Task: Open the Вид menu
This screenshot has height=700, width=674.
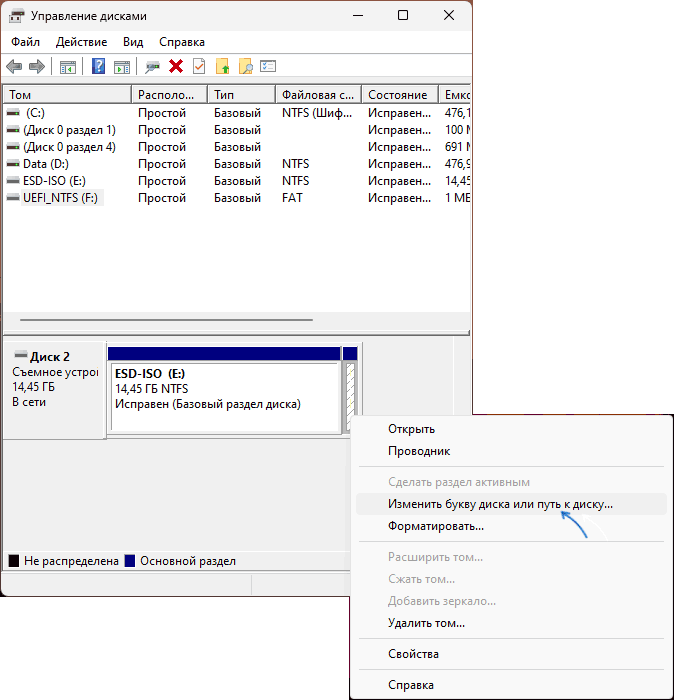Action: (133, 42)
